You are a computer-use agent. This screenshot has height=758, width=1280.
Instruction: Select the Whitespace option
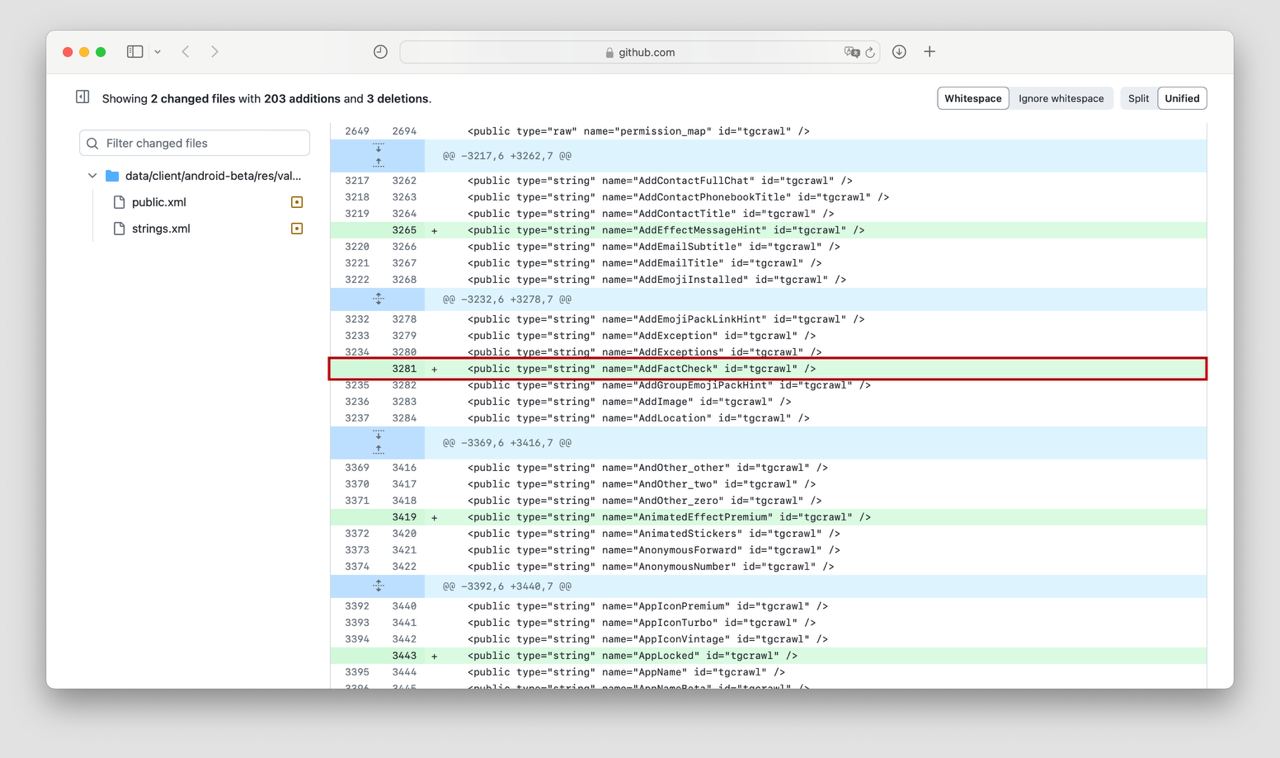click(973, 98)
